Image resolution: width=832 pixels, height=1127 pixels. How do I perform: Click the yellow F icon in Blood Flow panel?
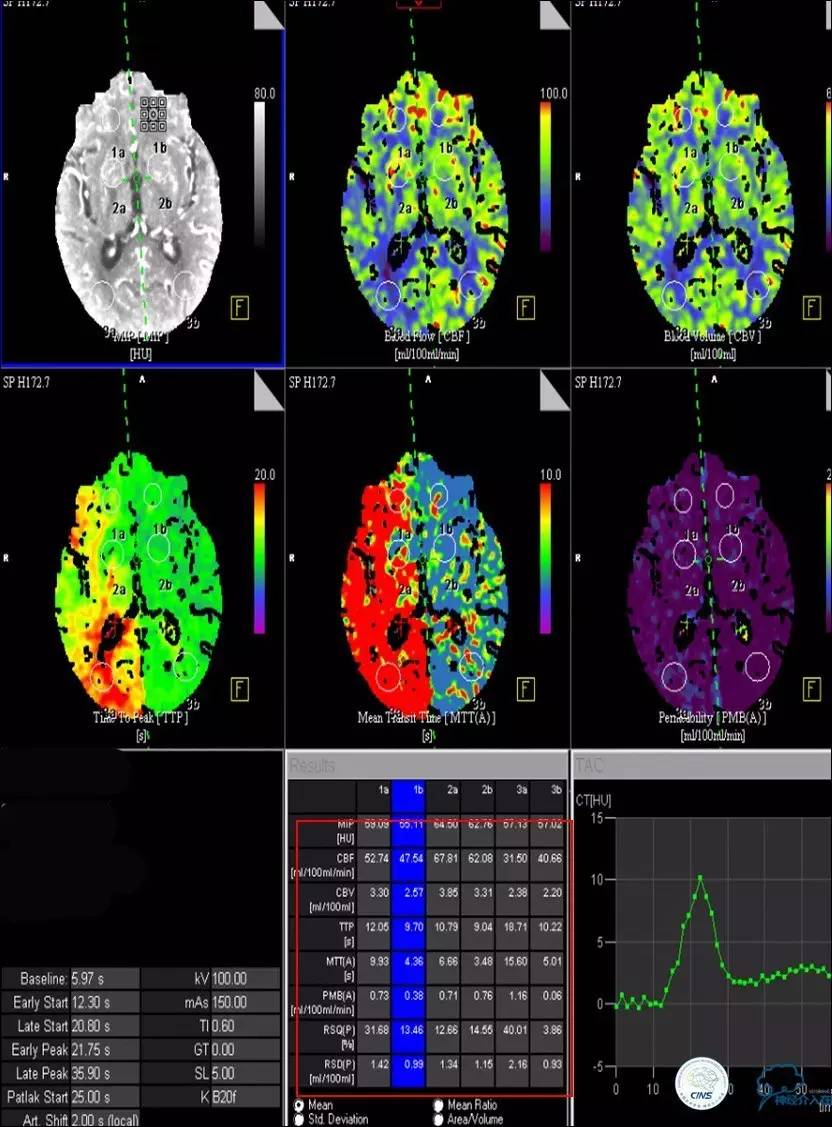coord(526,306)
